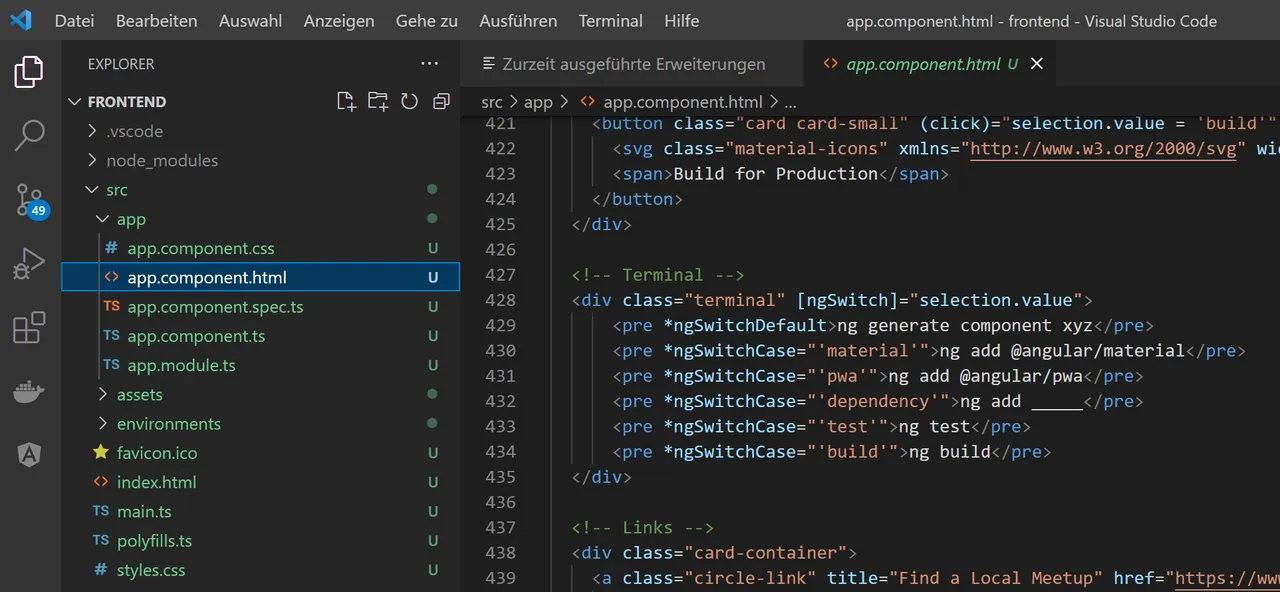
Task: Open the Anzeigen menu
Action: 339,20
